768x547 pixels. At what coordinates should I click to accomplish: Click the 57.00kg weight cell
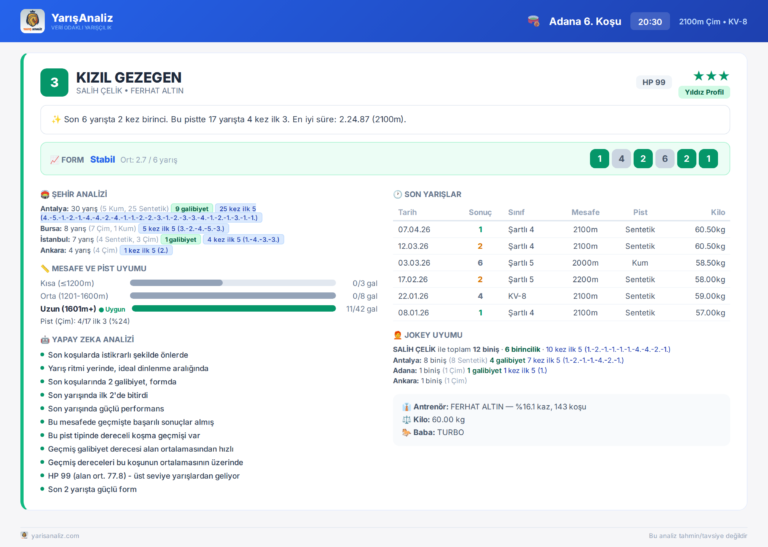(710, 313)
